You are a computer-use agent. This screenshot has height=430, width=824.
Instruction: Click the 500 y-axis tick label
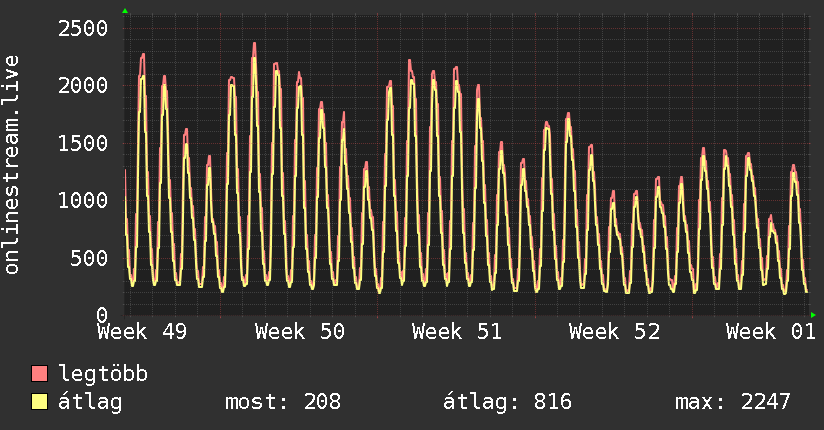[89, 258]
